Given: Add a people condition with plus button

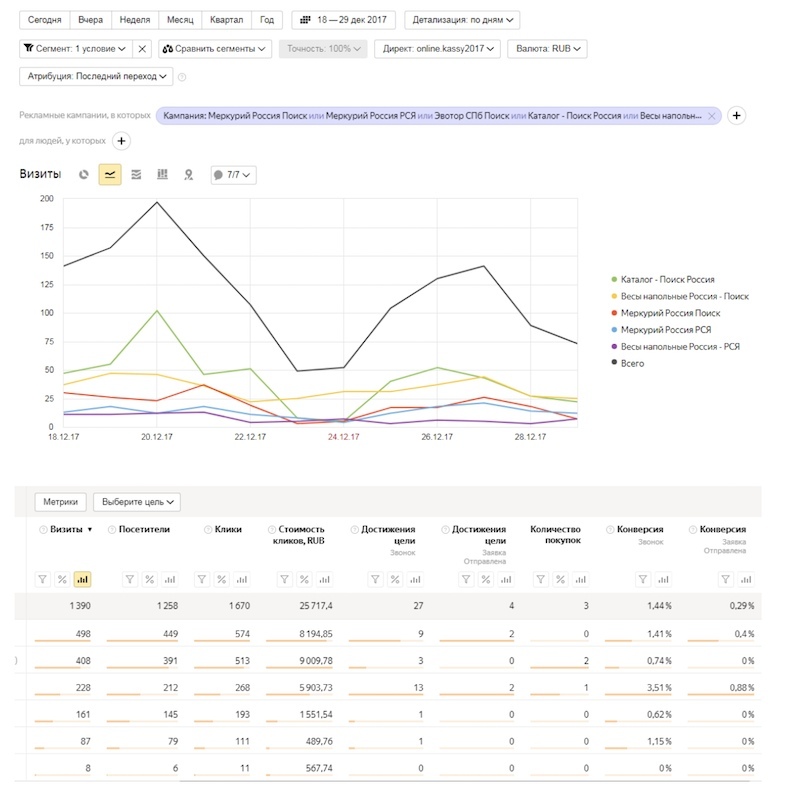Looking at the screenshot, I should [121, 141].
